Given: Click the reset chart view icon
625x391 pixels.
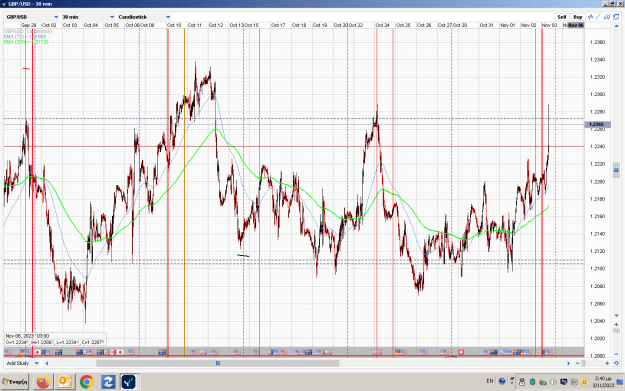Looking at the screenshot, I should [616, 363].
